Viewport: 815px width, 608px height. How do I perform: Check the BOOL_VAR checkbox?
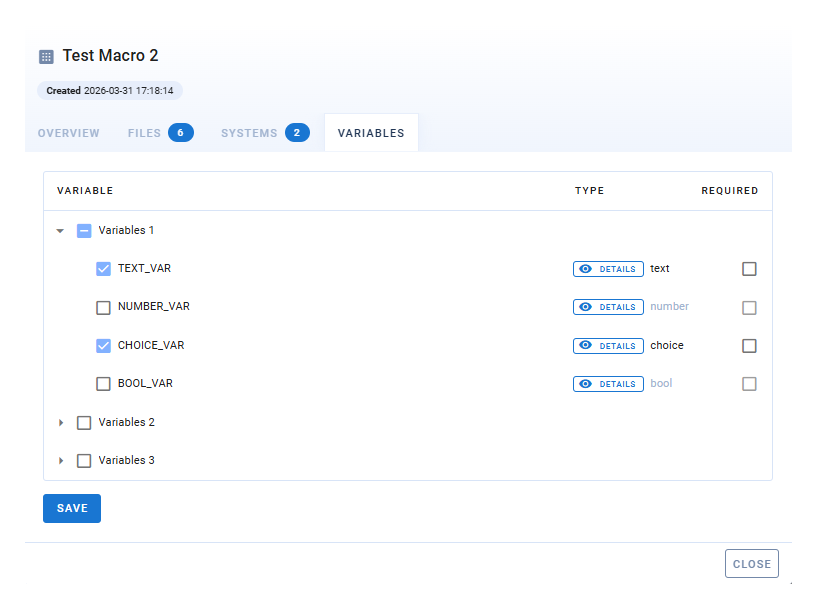tap(103, 384)
